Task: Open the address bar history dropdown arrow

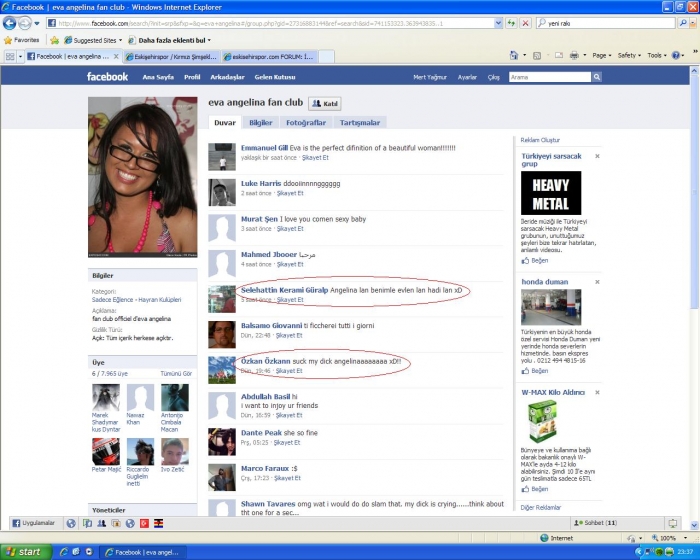Action: click(498, 23)
